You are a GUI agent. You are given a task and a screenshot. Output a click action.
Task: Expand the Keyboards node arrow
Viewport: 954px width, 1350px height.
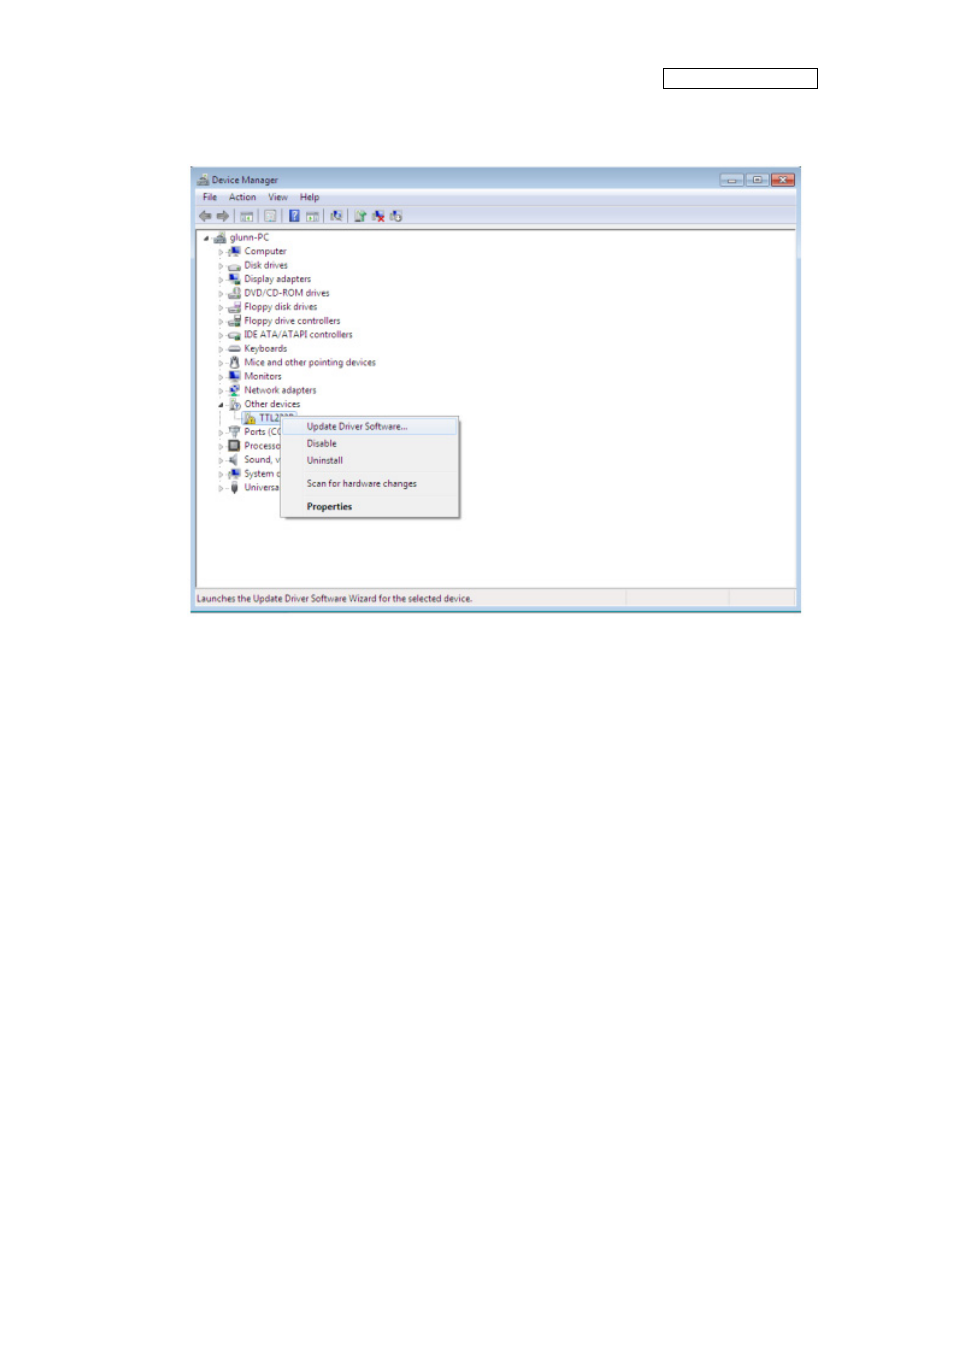click(x=221, y=349)
